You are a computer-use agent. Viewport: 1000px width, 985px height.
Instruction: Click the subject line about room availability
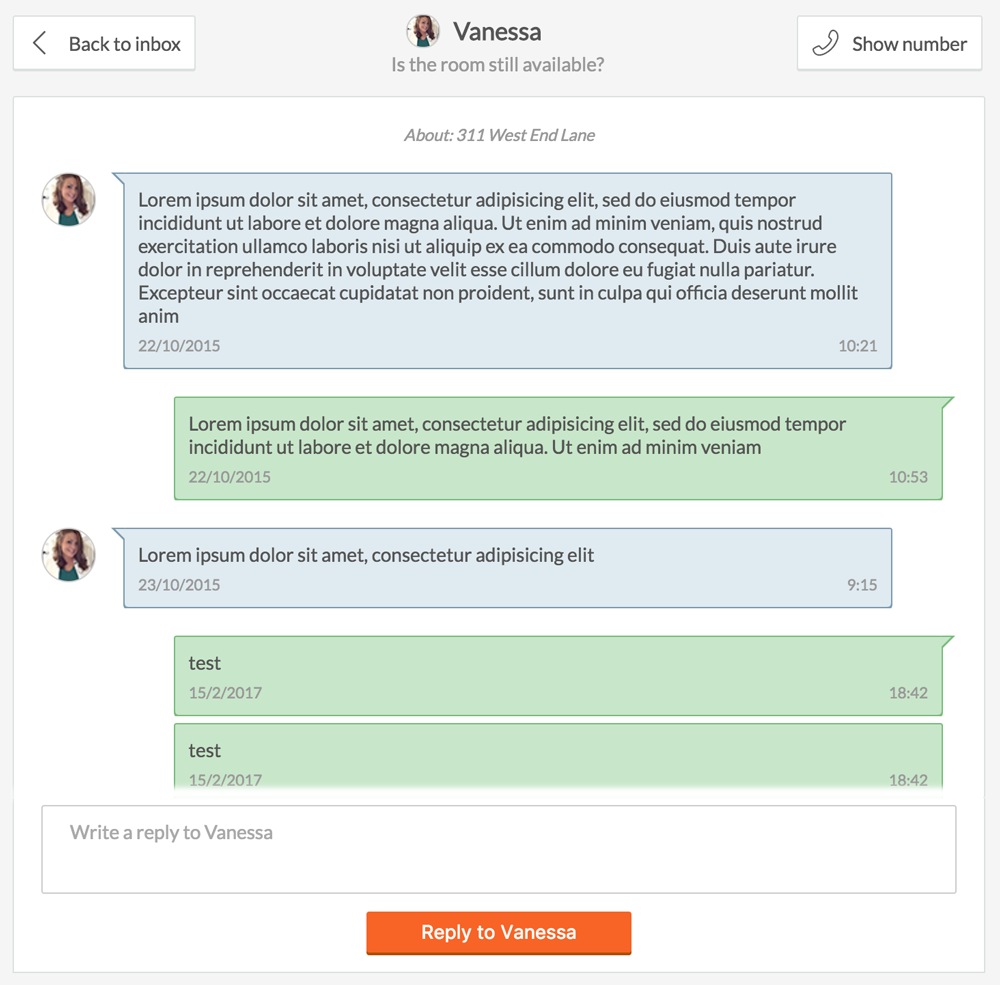tap(498, 65)
